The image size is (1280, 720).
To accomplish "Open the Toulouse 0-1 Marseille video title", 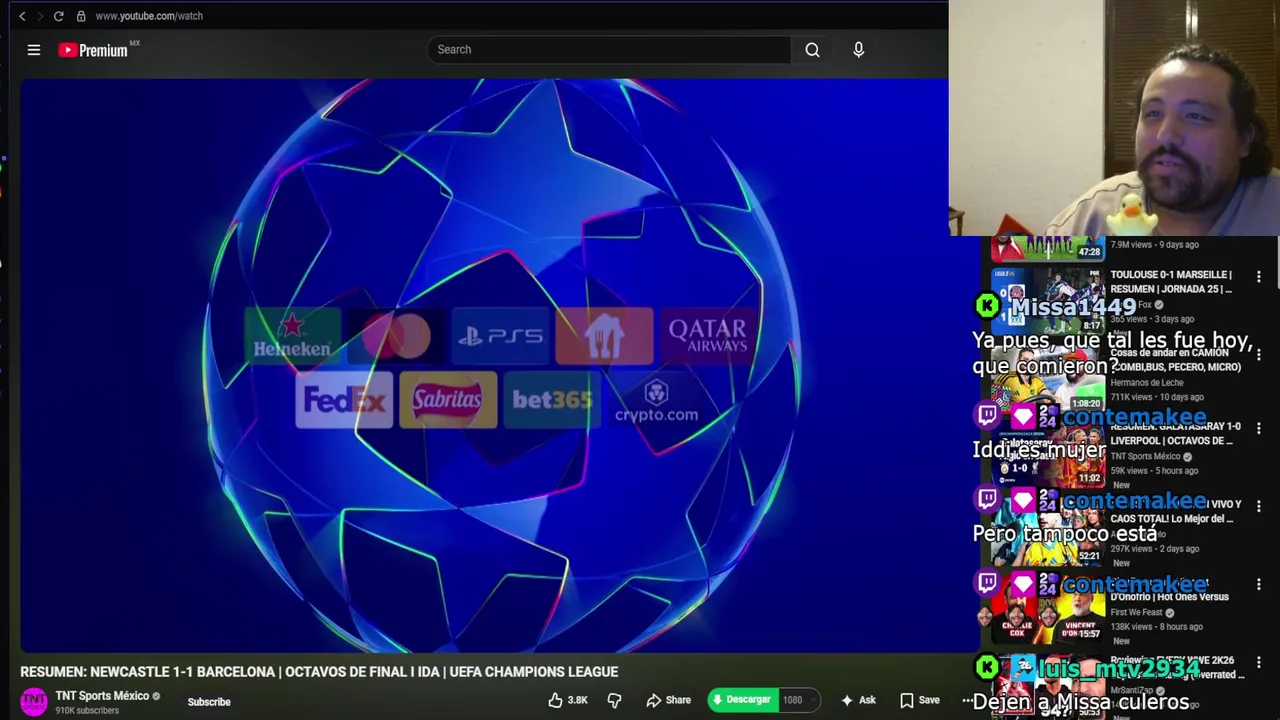I will pyautogui.click(x=1171, y=282).
